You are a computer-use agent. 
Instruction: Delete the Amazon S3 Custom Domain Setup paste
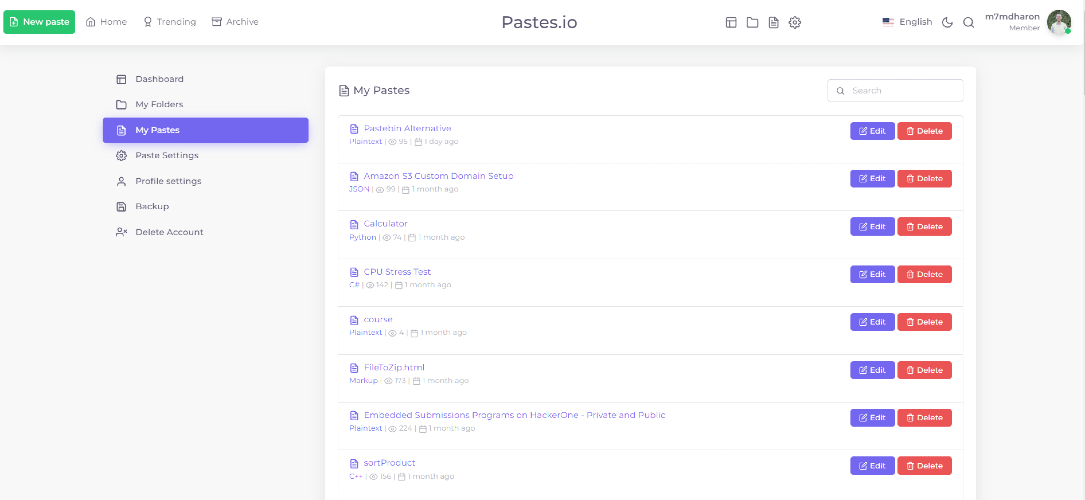(x=924, y=178)
